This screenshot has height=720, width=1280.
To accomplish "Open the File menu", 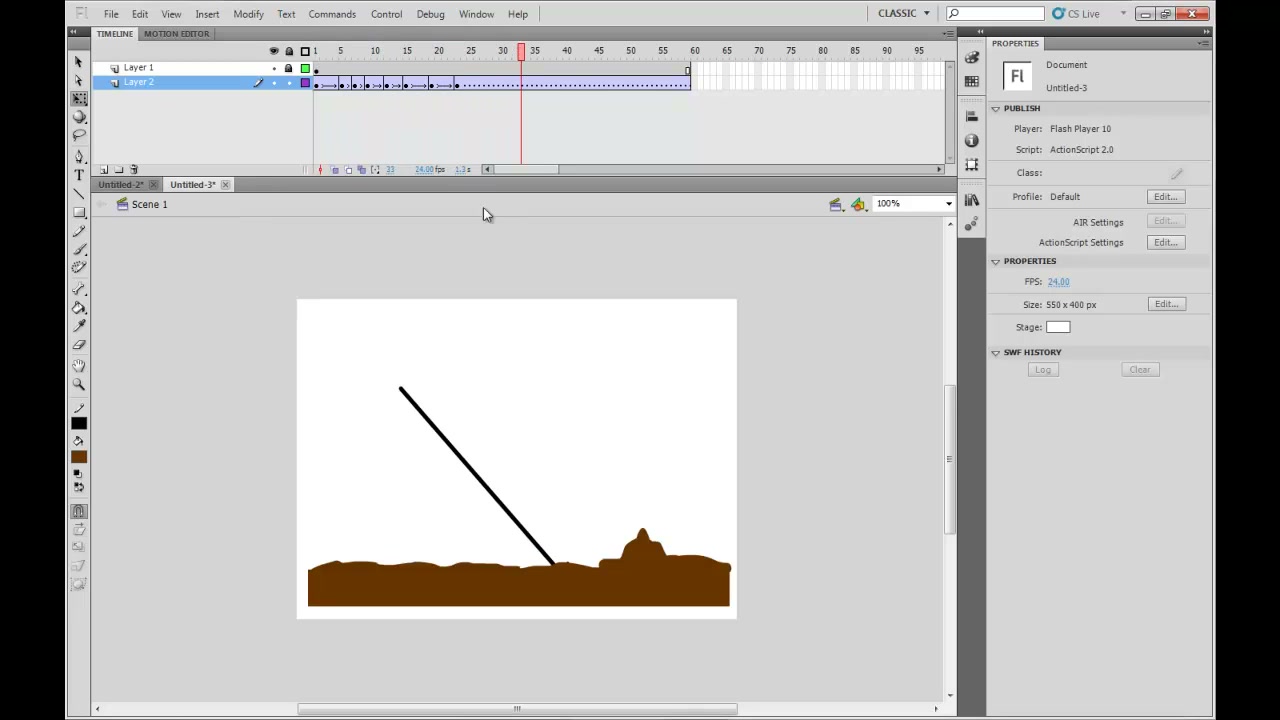I will tap(111, 14).
